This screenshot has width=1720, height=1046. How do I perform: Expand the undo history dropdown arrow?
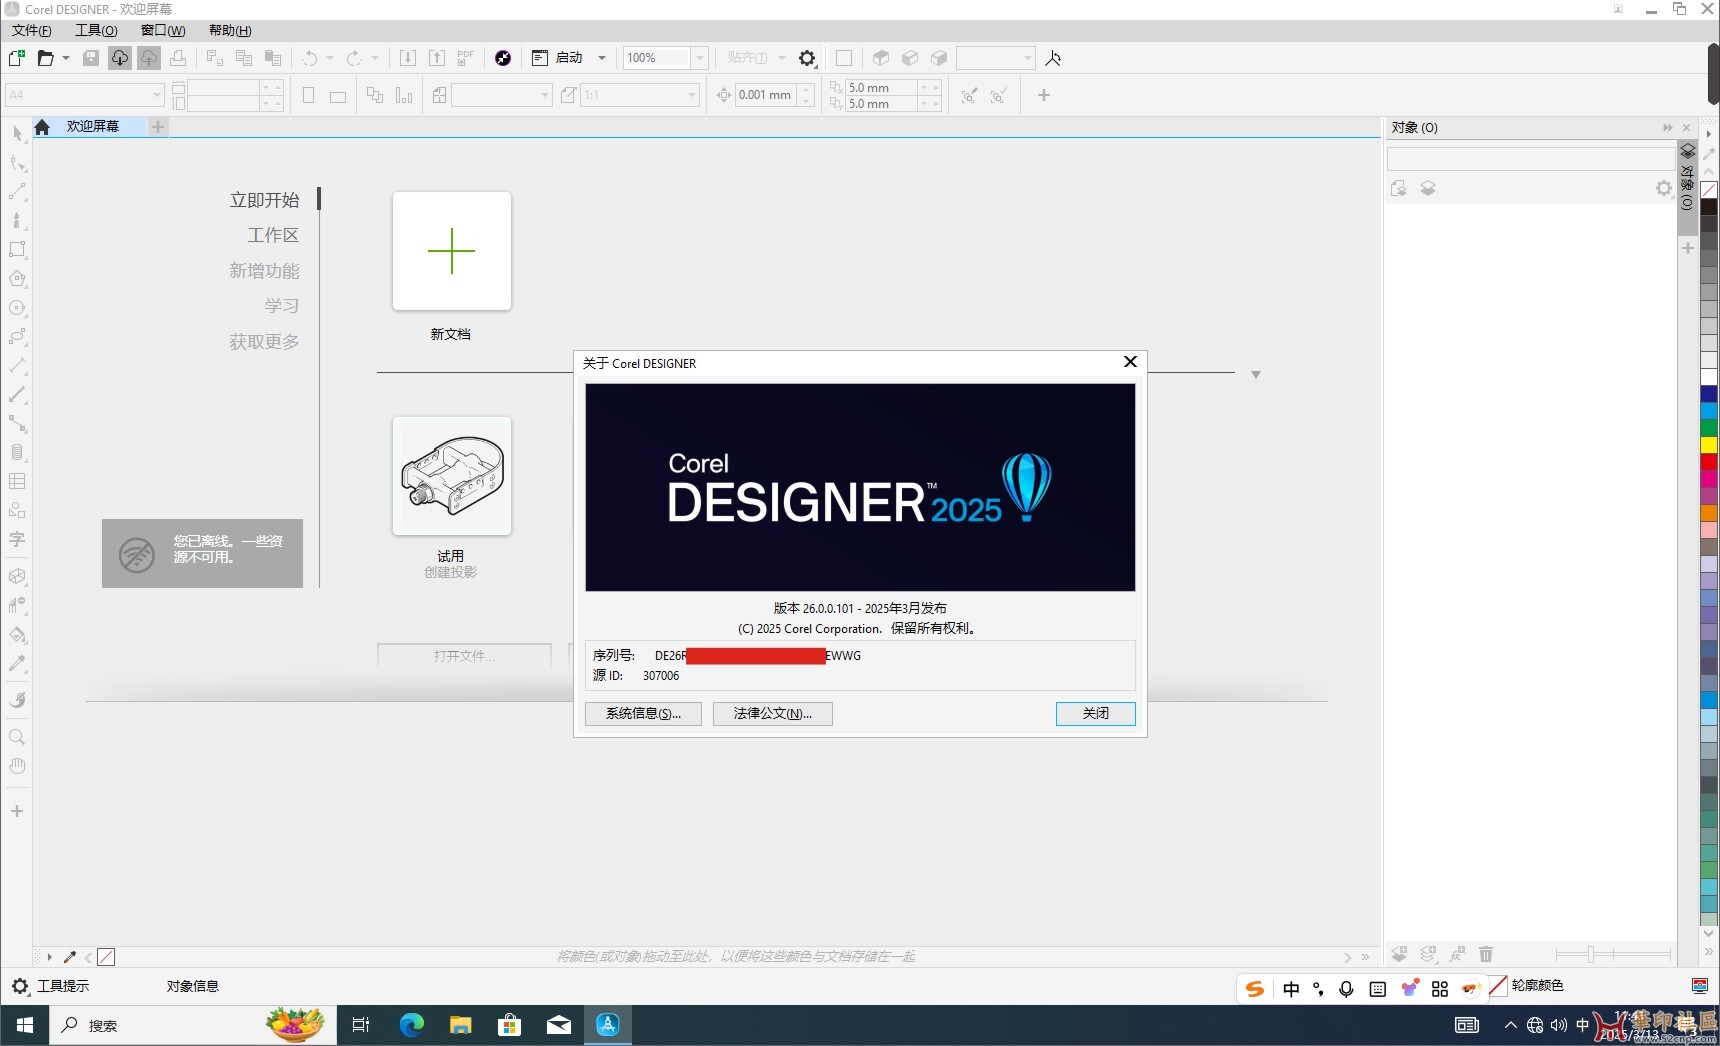coord(330,58)
